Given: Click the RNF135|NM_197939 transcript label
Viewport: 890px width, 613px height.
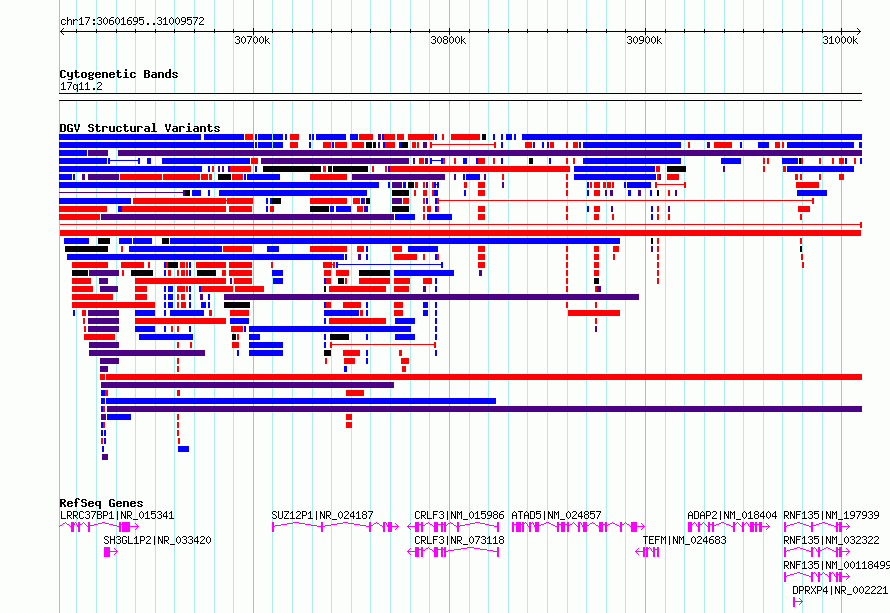Looking at the screenshot, I should pyautogui.click(x=832, y=515).
